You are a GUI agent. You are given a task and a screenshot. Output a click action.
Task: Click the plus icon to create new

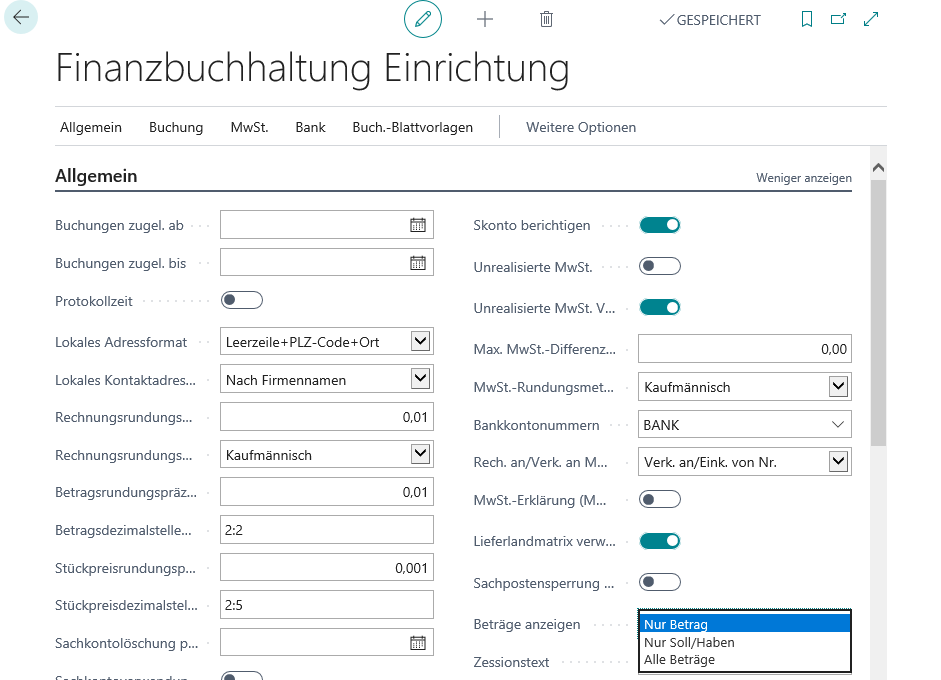485,19
